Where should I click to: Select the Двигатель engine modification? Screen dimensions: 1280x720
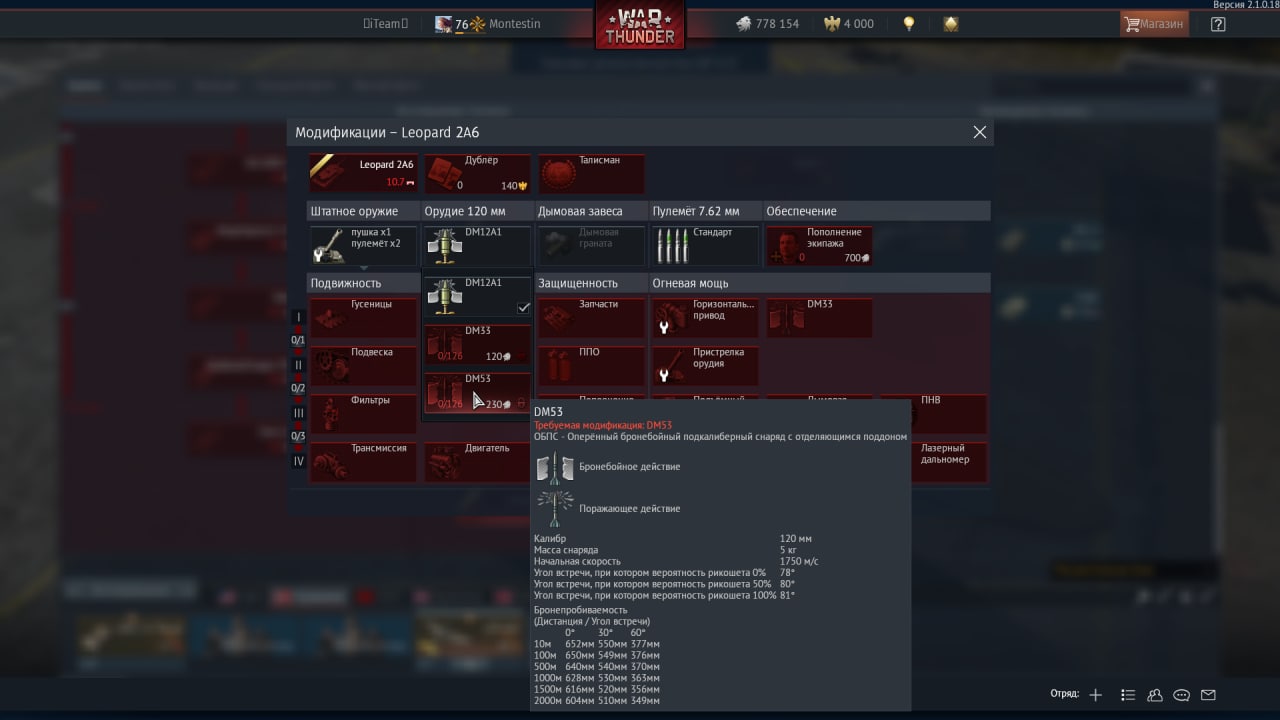(x=477, y=461)
